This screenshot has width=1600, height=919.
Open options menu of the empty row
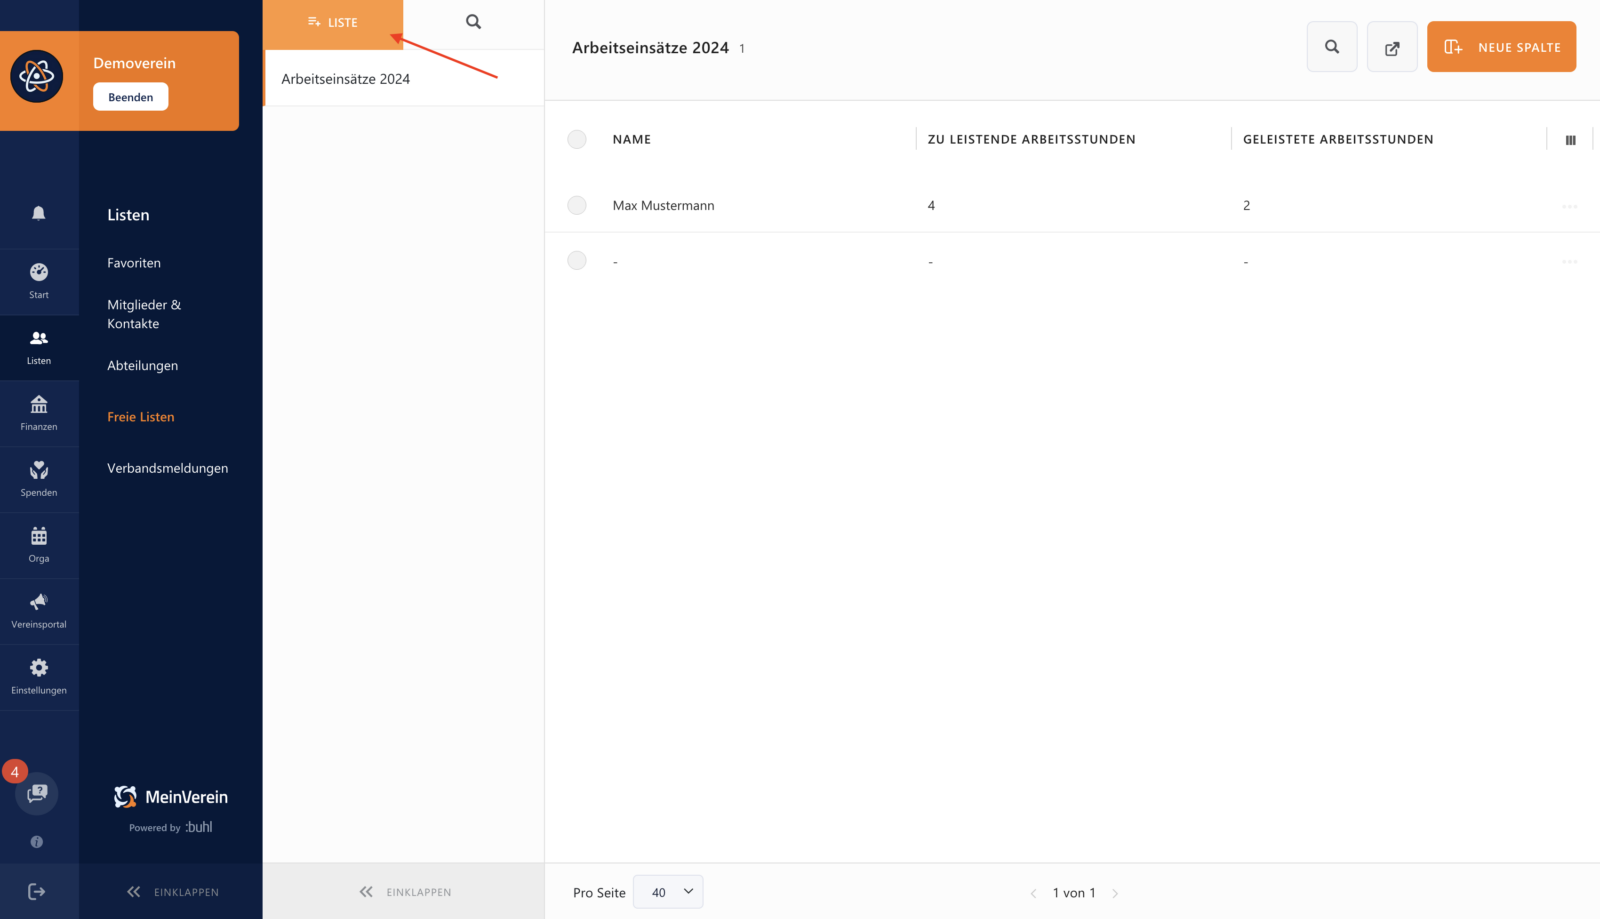tap(1569, 262)
